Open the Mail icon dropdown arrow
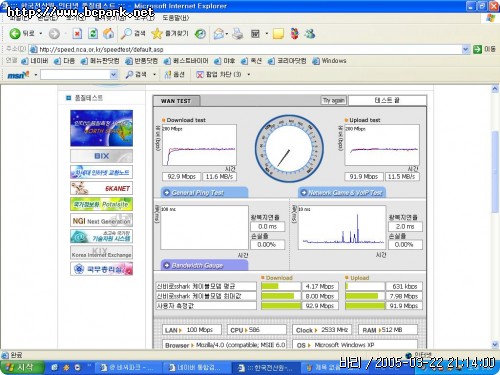The height and width of the screenshot is (375, 500). tap(227, 34)
